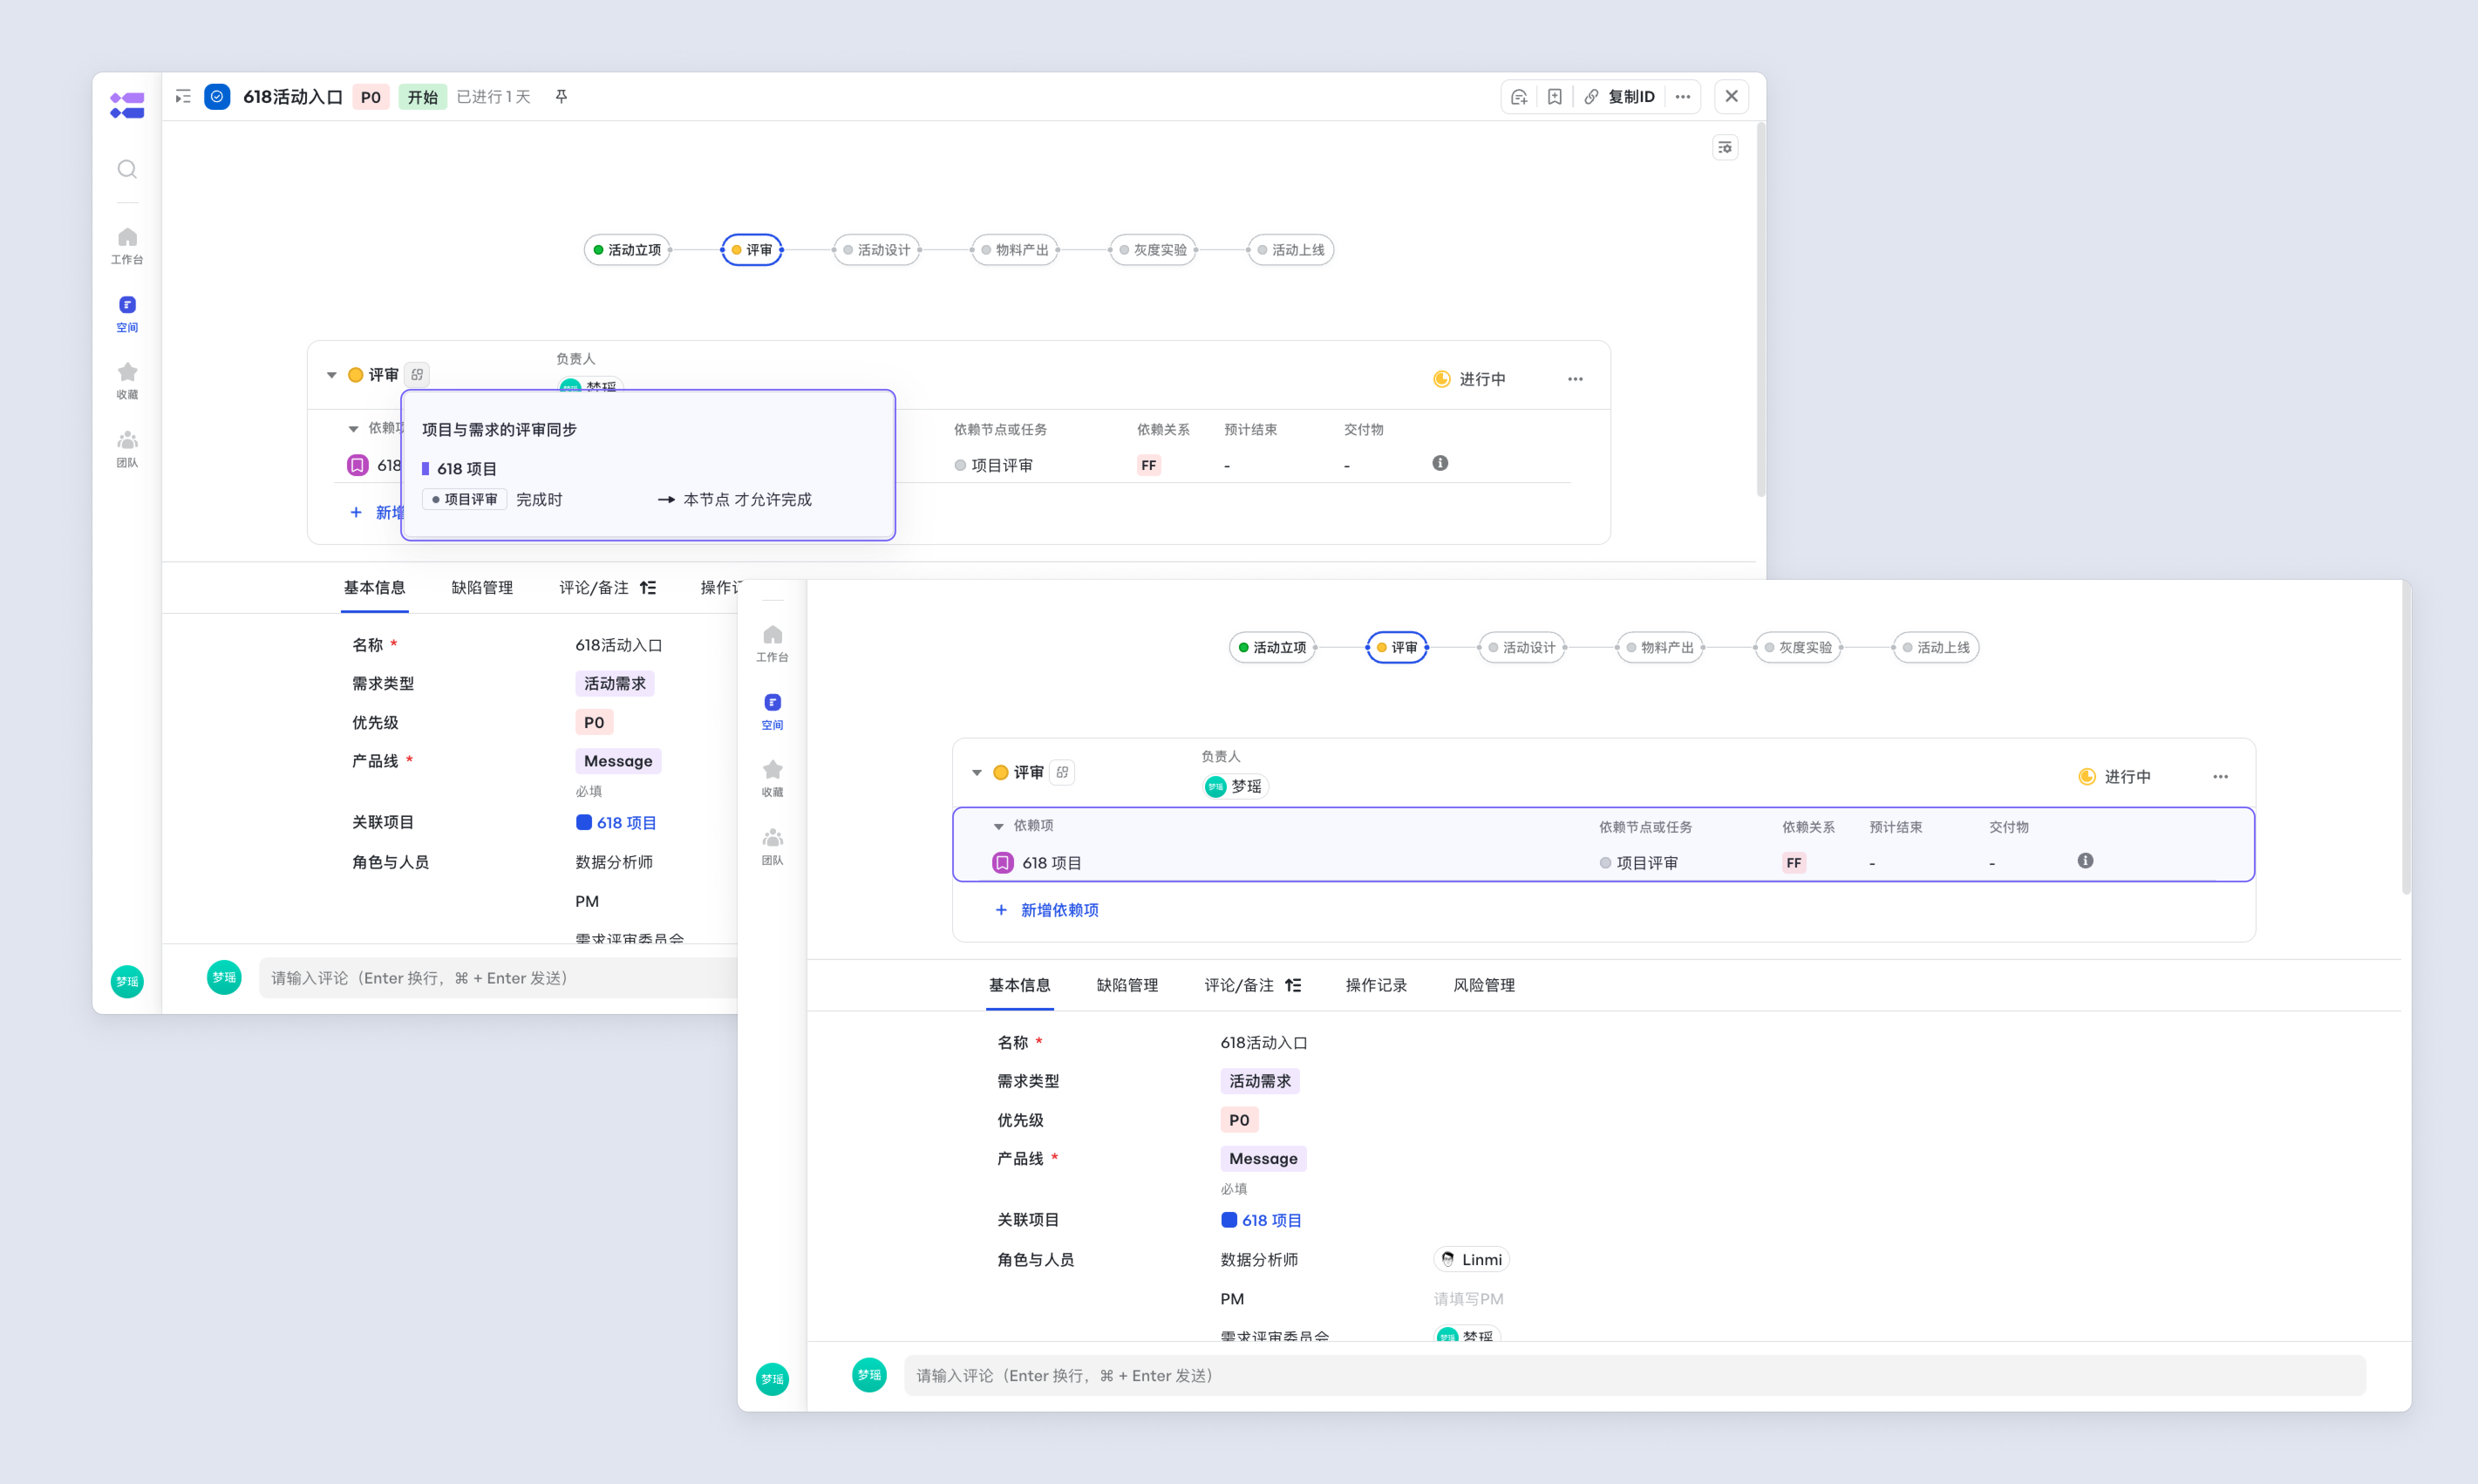Click the 开始 status tag in the header
This screenshot has width=2478, height=1484.
click(x=422, y=97)
